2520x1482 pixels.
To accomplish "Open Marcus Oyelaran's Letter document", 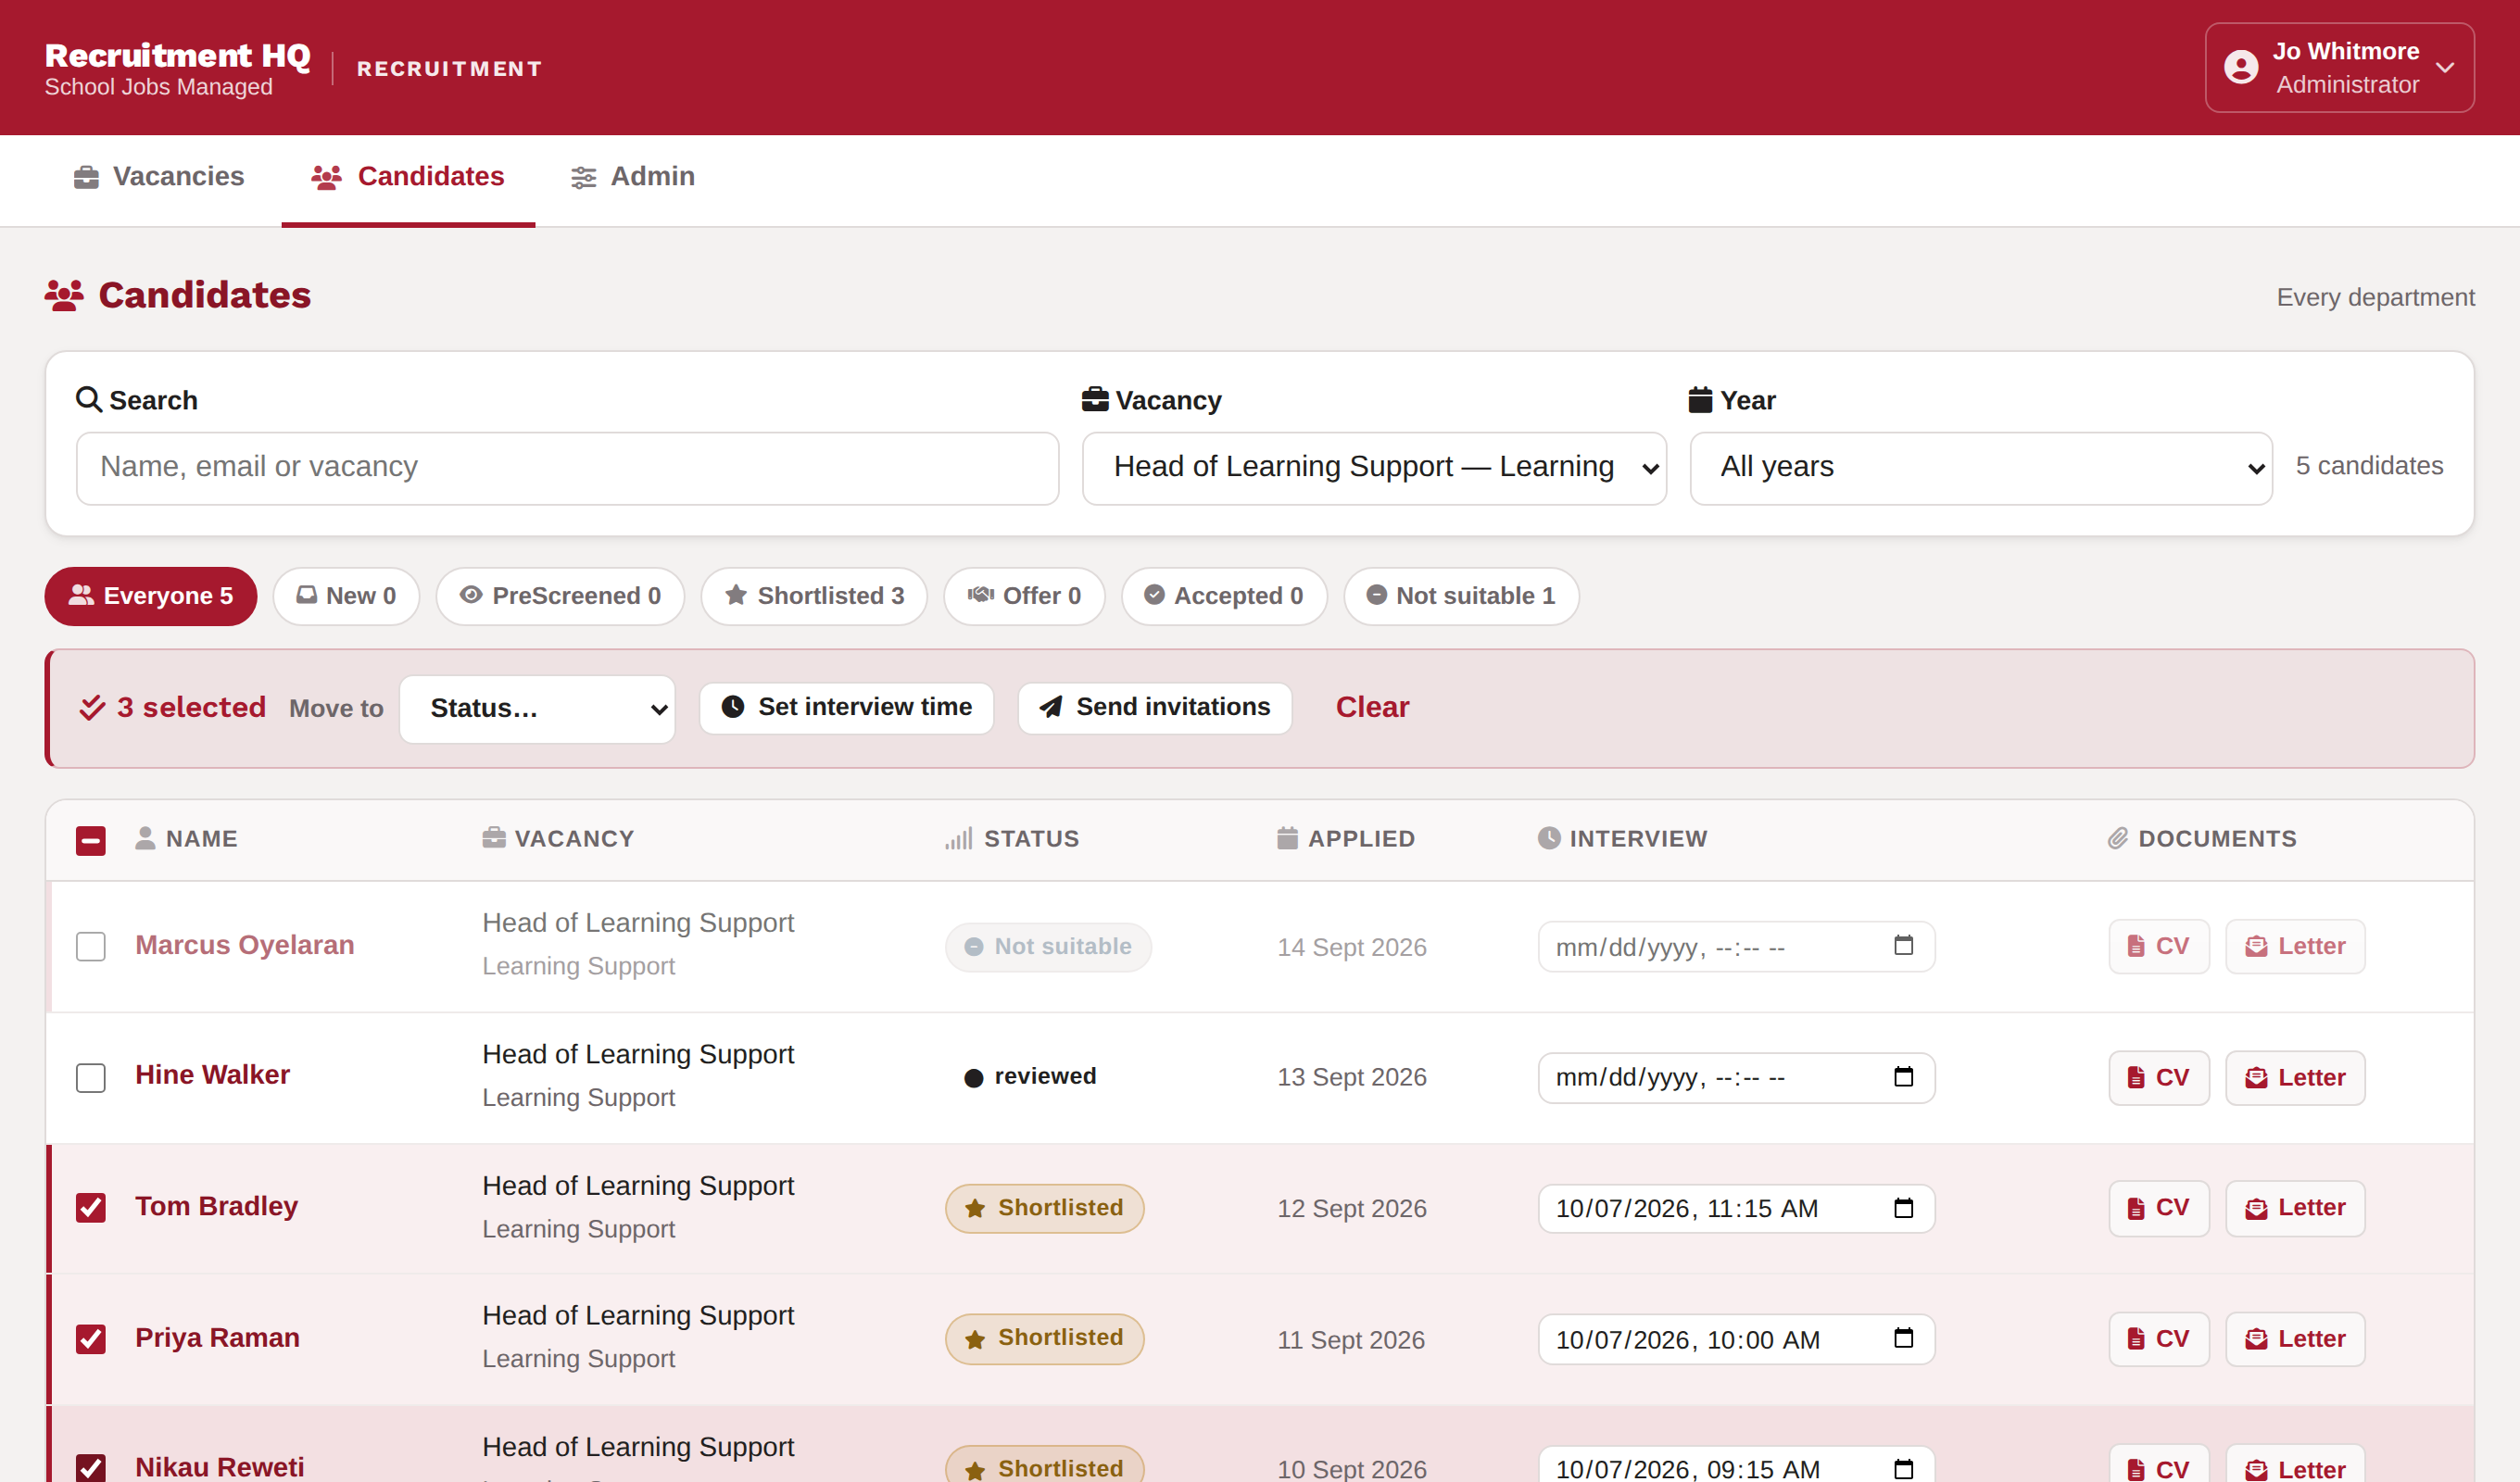I will click(2295, 946).
